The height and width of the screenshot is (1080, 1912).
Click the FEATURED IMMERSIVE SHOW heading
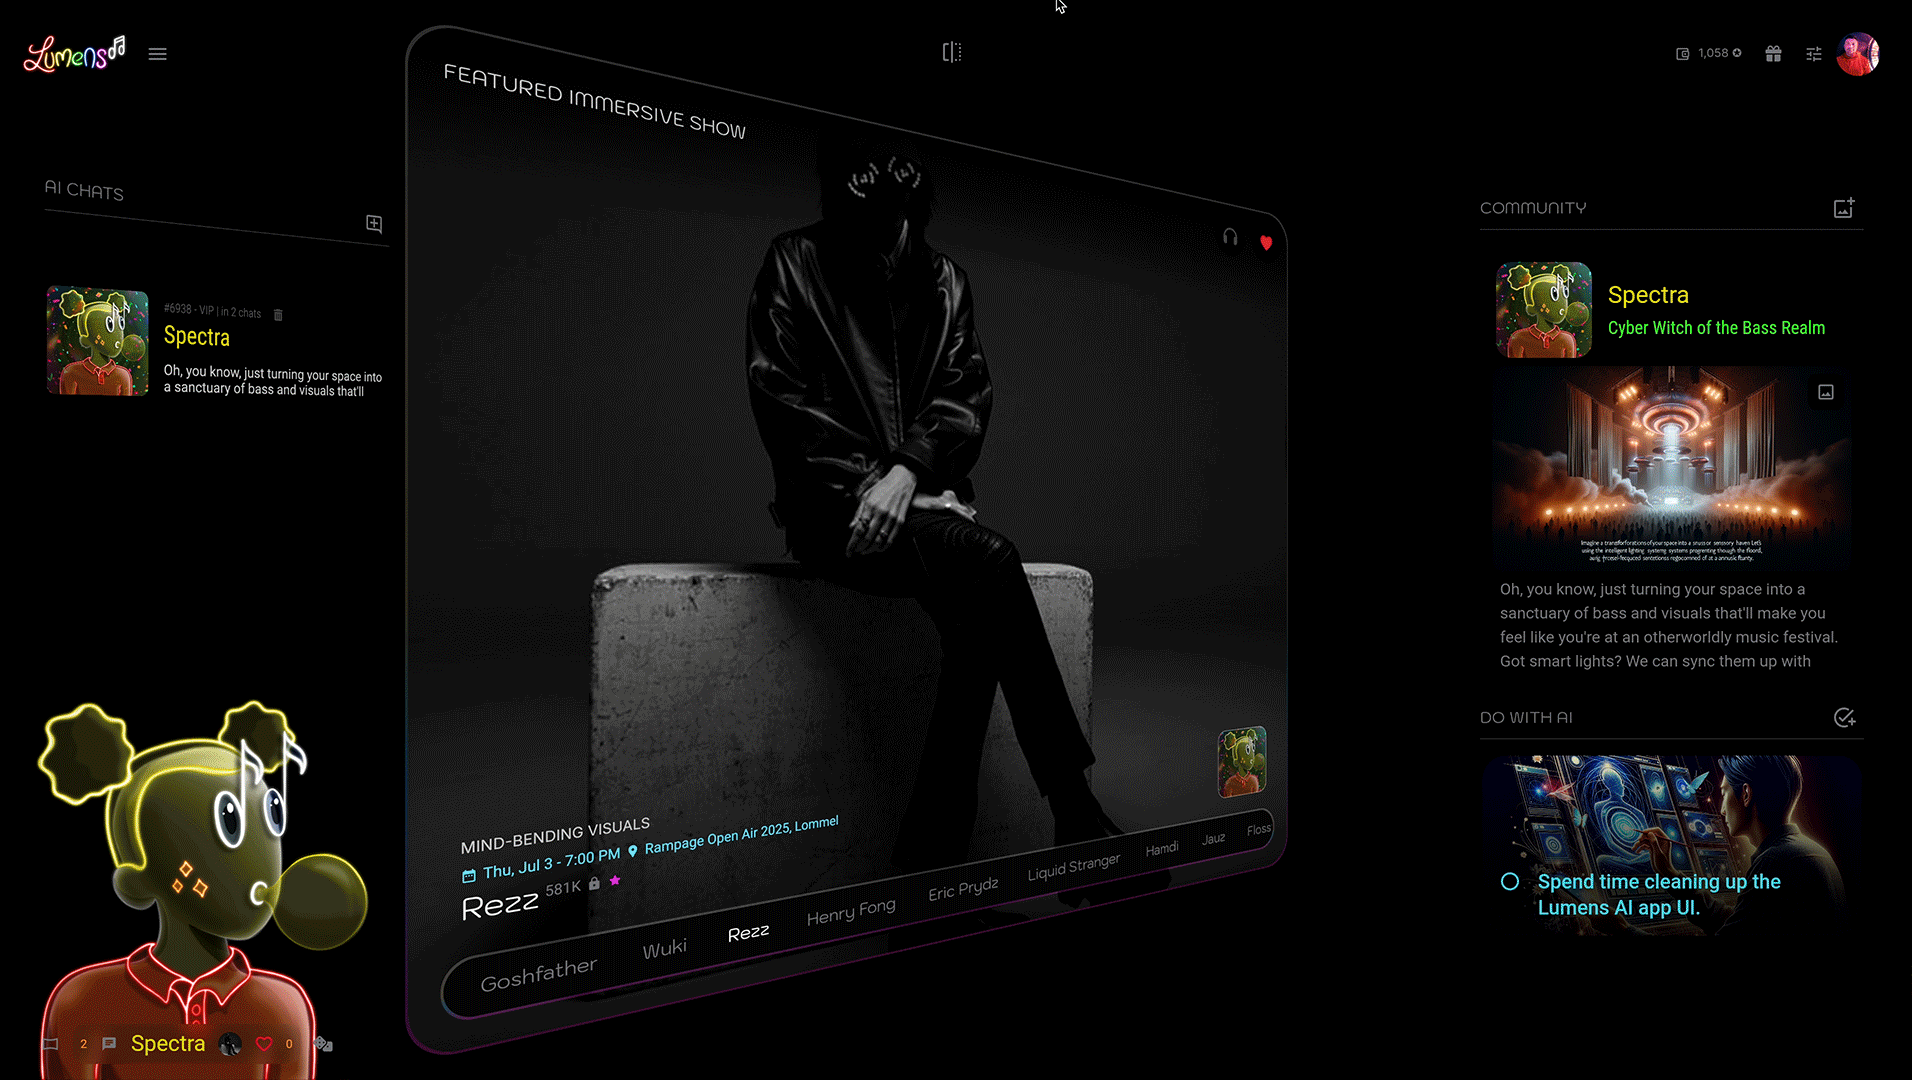point(594,101)
